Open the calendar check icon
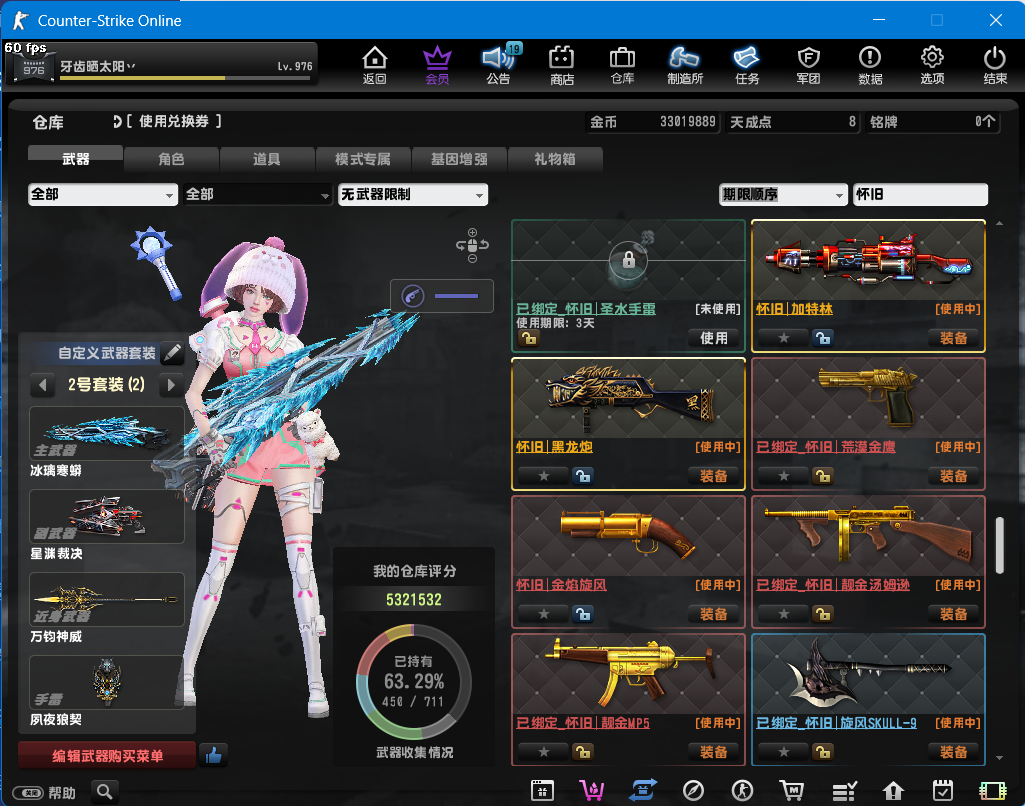Viewport: 1025px width, 806px height. [x=943, y=791]
